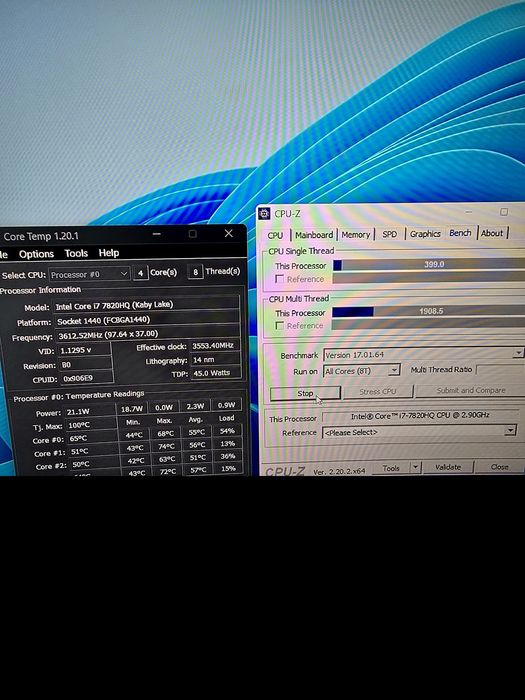Click the Lithography 14 nm value
This screenshot has height=700, width=525.
216,359
